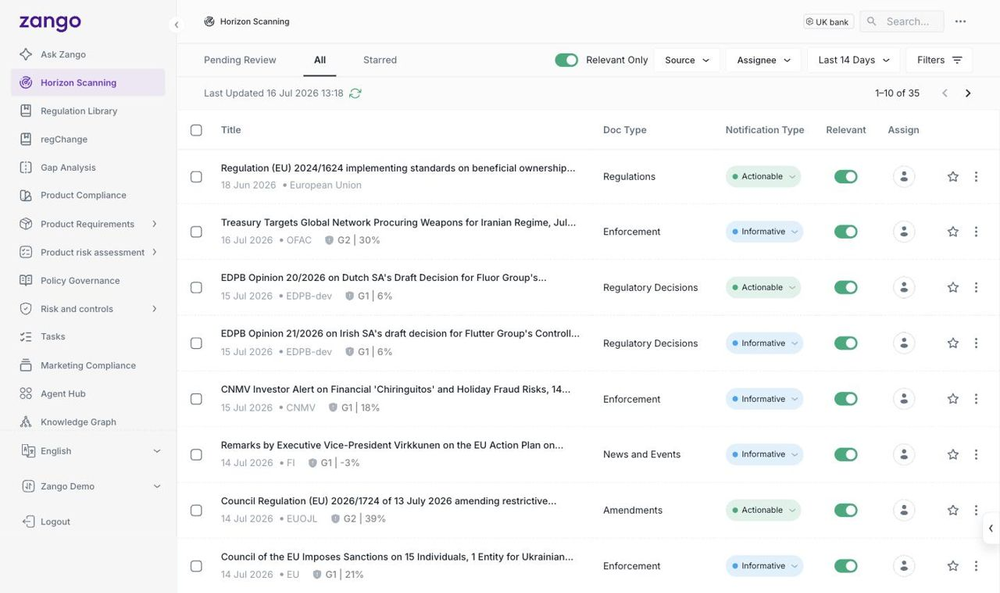Screen dimensions: 1000x593
Task: Star the EDPB Opinion 20/2026 item
Action: [x=953, y=288]
